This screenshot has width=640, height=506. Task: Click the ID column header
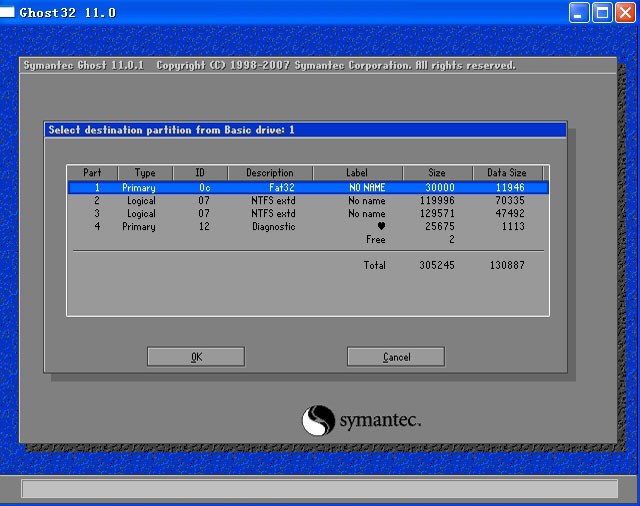click(x=200, y=173)
